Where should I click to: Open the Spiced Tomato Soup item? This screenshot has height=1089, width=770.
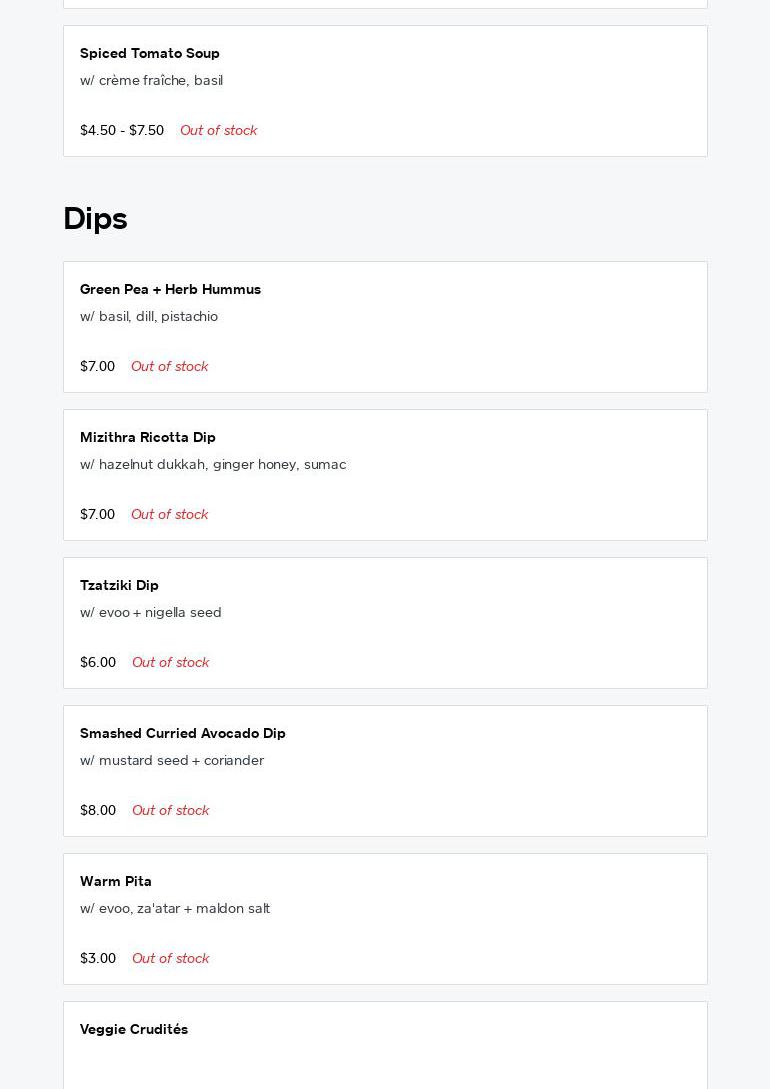150,53
